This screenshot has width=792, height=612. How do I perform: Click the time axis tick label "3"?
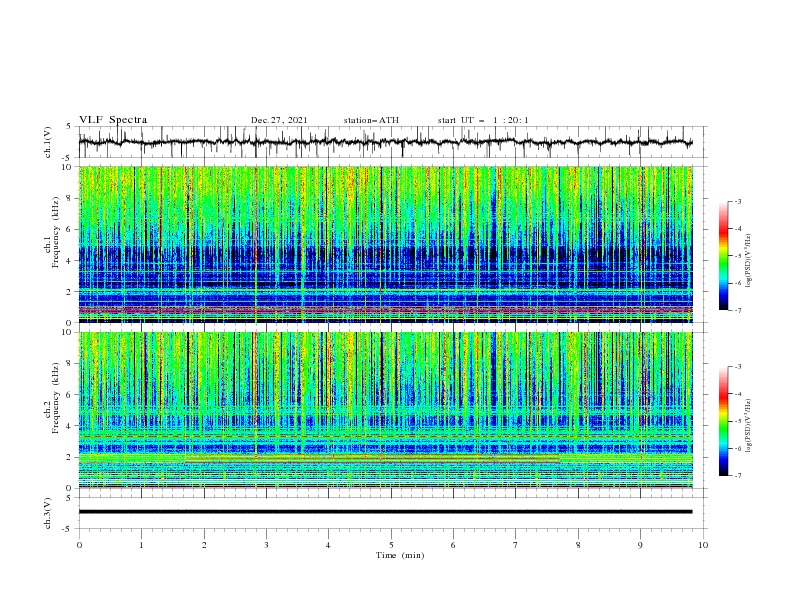coord(266,545)
